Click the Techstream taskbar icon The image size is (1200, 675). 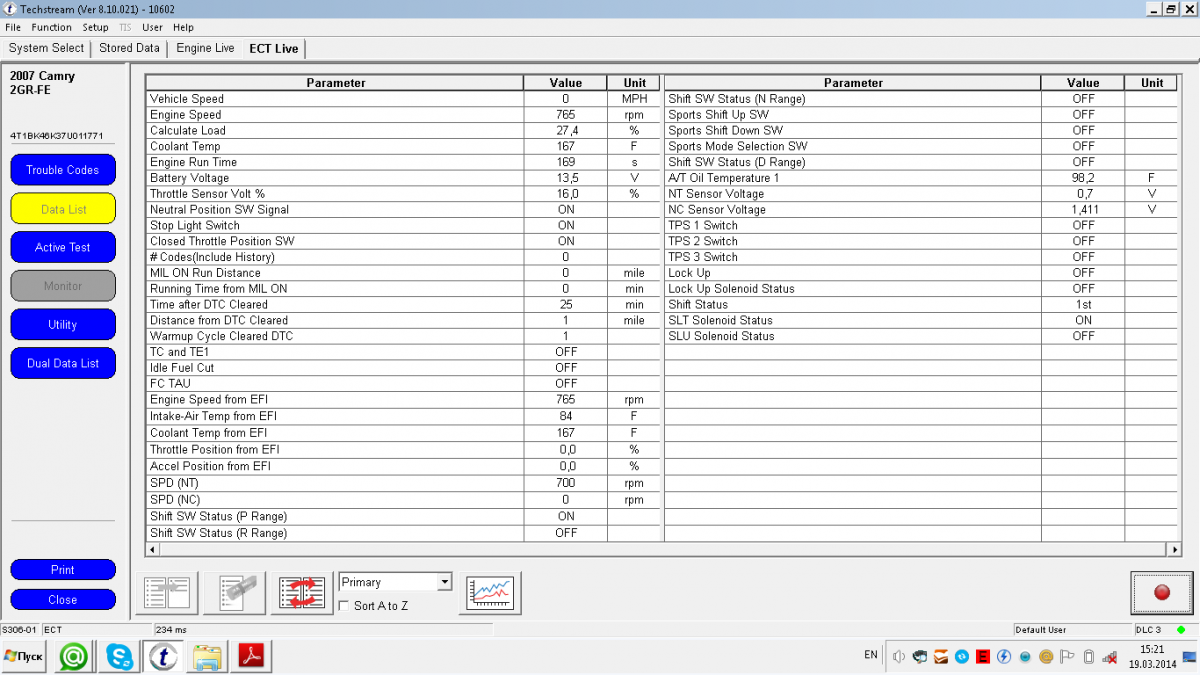(163, 657)
